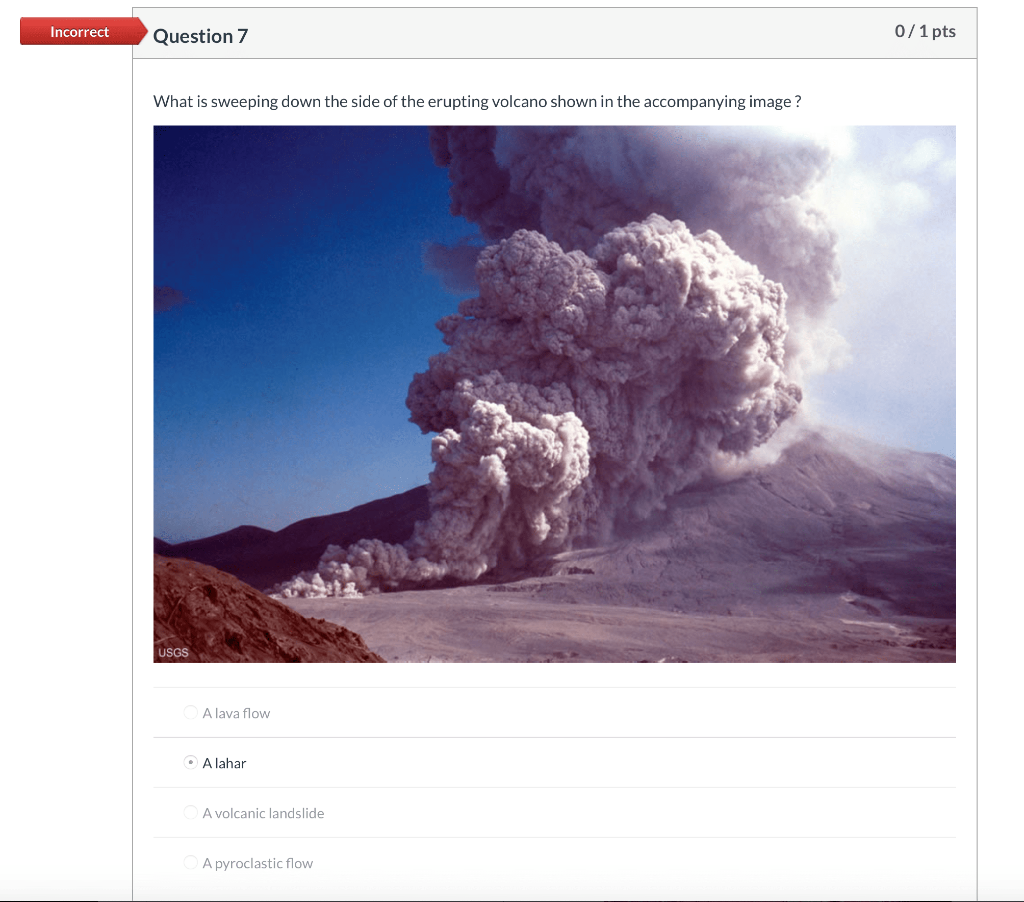
Task: Select the 'A lahar' radio button
Action: (190, 762)
